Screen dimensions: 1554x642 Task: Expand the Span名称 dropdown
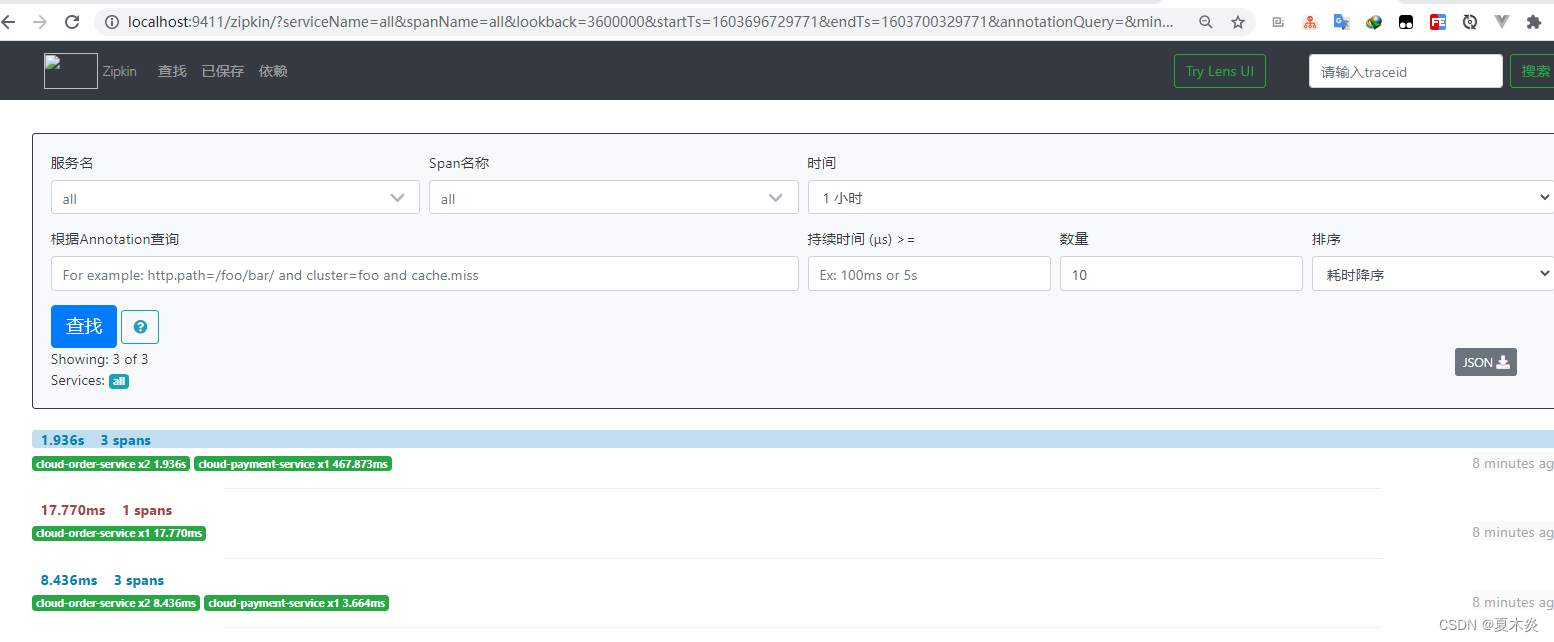612,197
